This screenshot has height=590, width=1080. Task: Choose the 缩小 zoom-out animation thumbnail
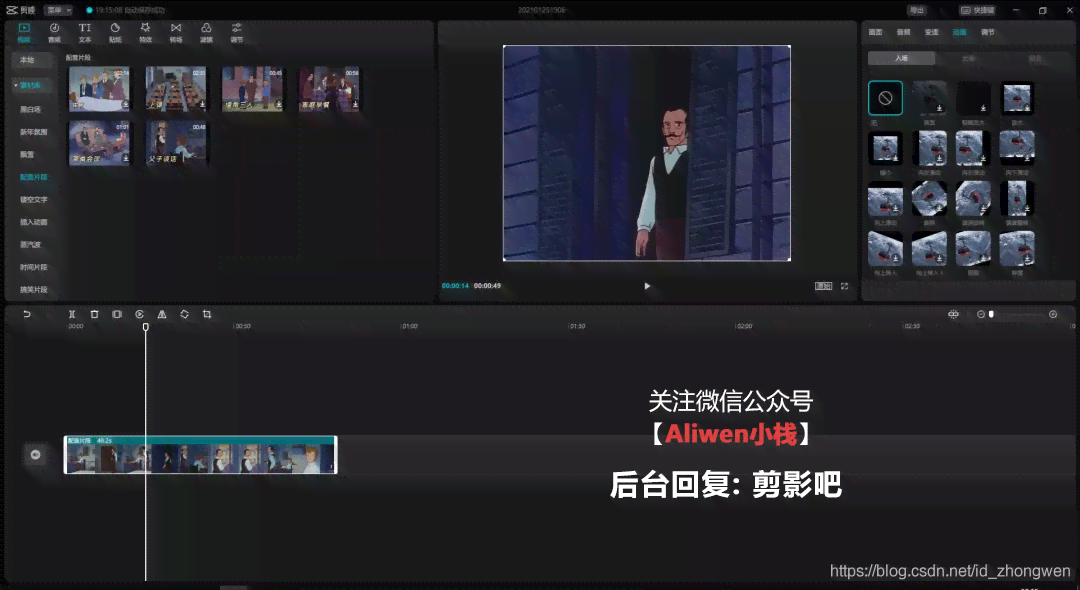pos(885,148)
